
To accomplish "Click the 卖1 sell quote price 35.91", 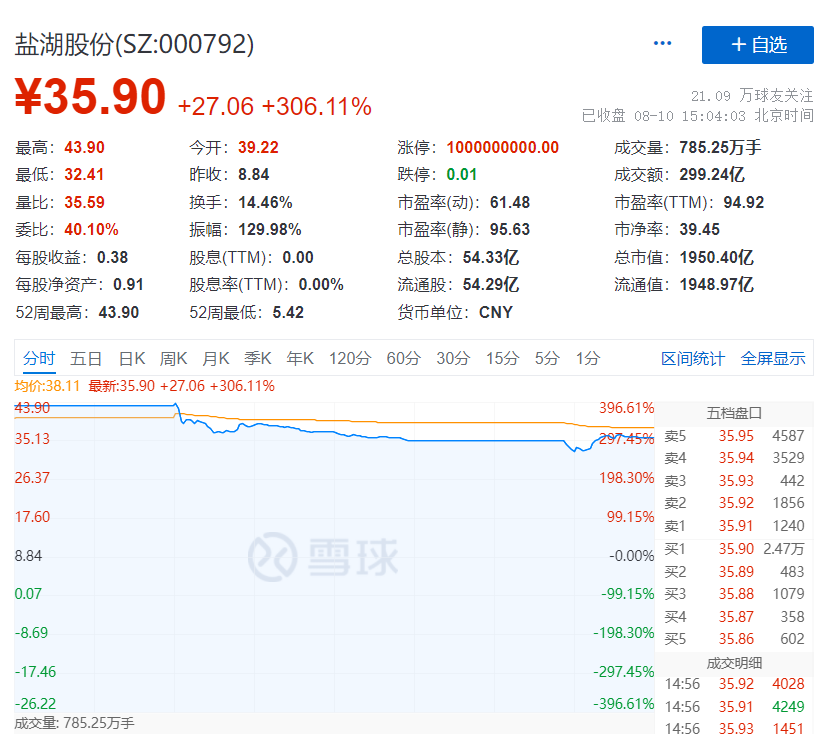I will tap(735, 523).
